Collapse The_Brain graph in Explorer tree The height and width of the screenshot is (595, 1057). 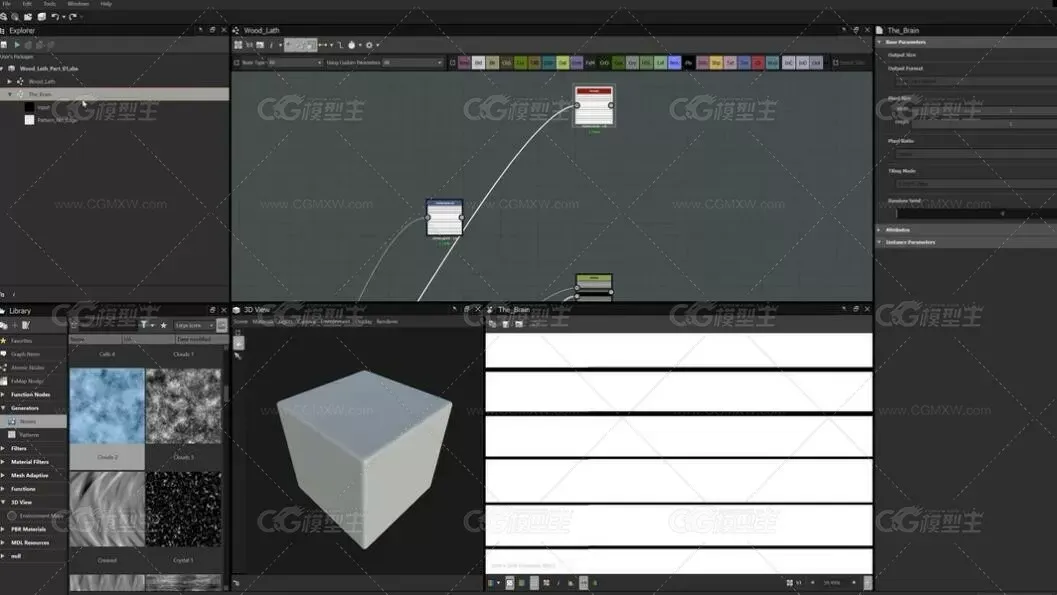tap(9, 94)
